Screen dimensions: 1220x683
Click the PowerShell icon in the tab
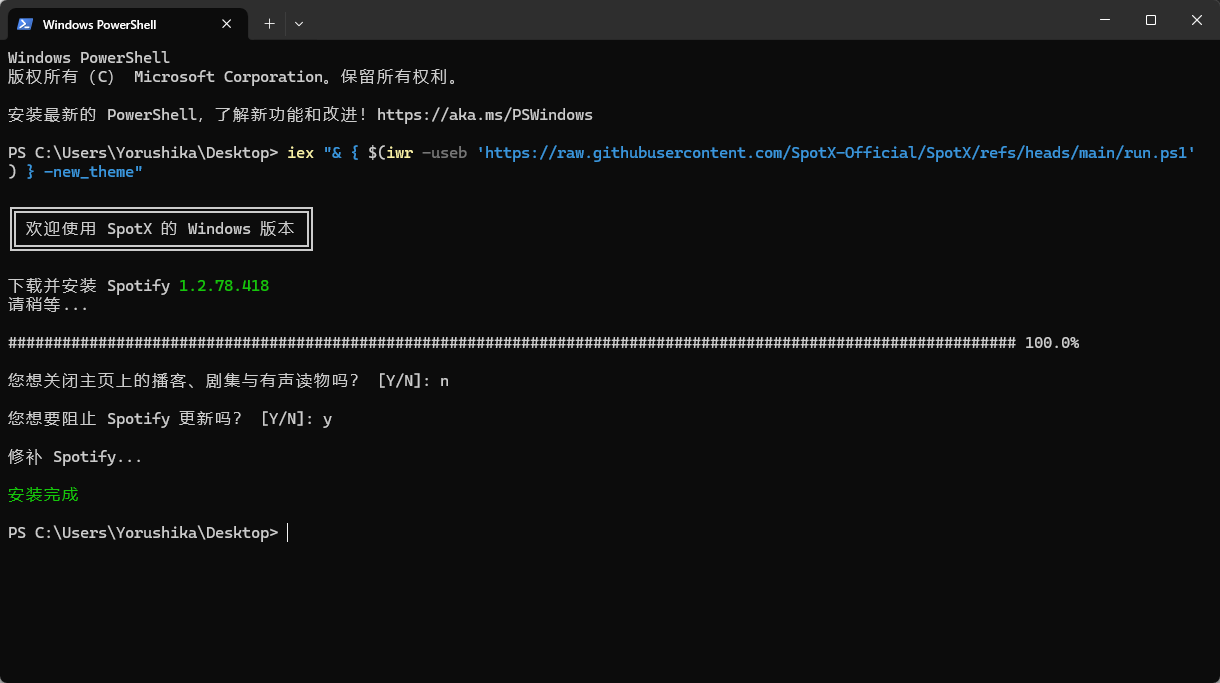point(25,24)
